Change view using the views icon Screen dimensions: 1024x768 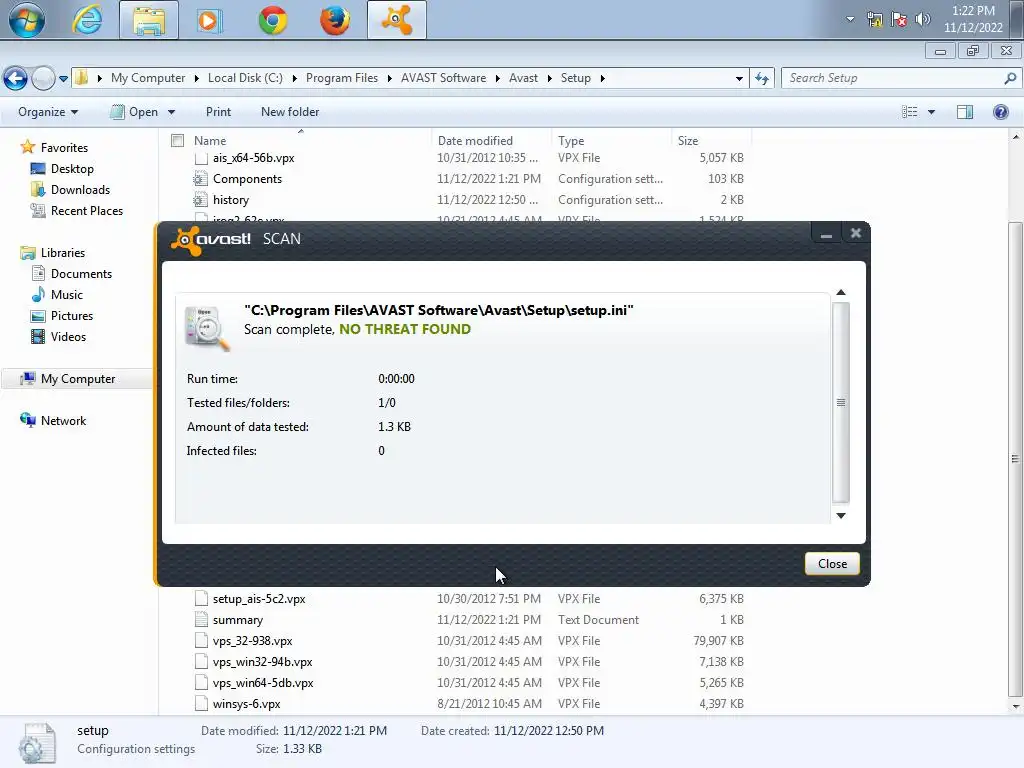tap(909, 112)
